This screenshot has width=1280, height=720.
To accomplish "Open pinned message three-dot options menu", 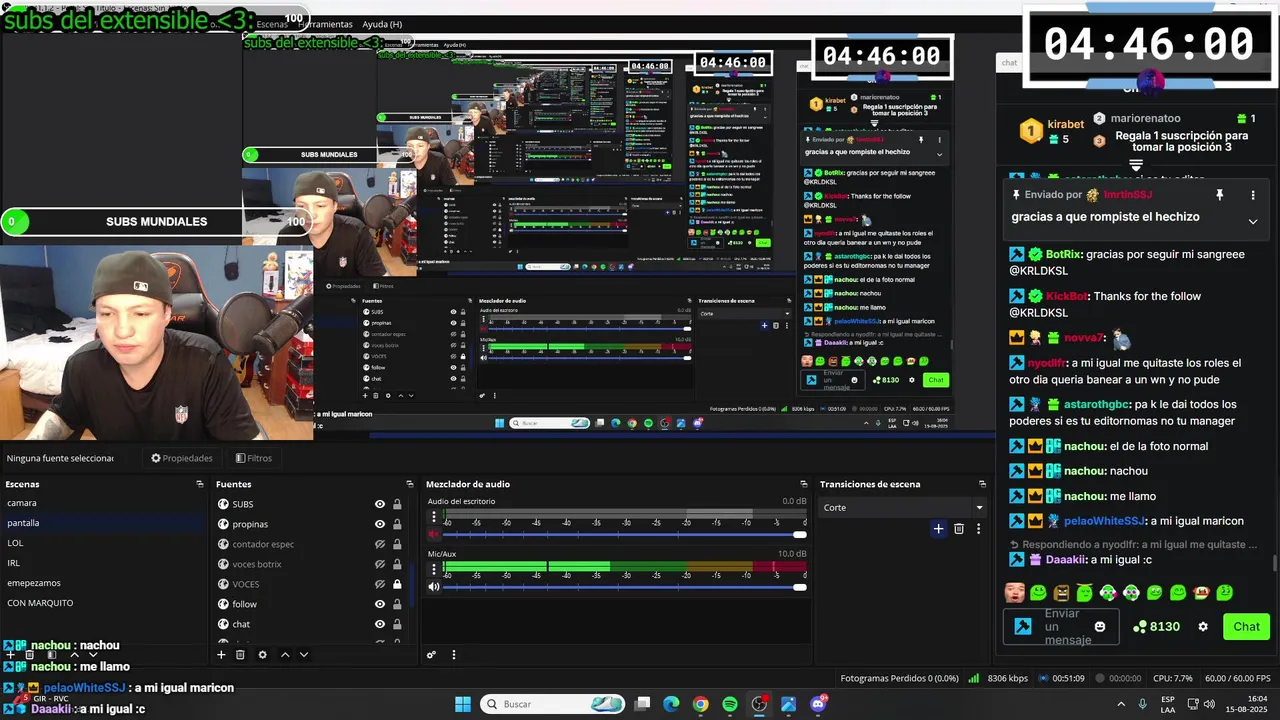I will point(1253,195).
